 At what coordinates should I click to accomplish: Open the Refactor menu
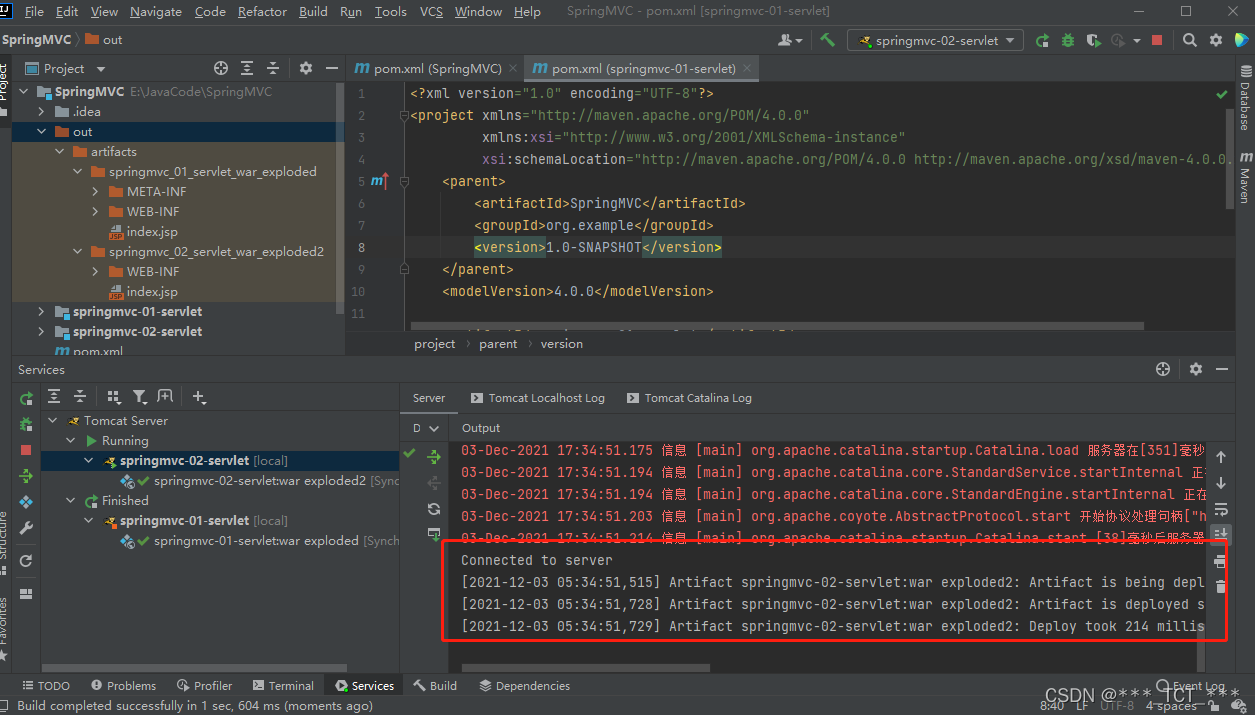pyautogui.click(x=262, y=12)
